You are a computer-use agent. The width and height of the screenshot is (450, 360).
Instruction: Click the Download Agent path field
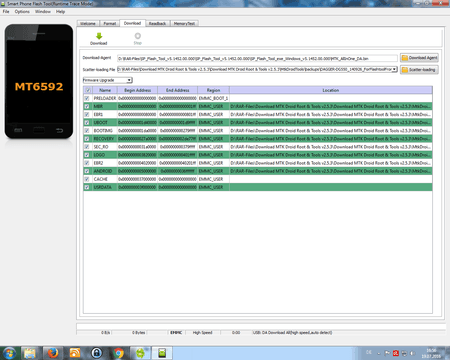[257, 58]
